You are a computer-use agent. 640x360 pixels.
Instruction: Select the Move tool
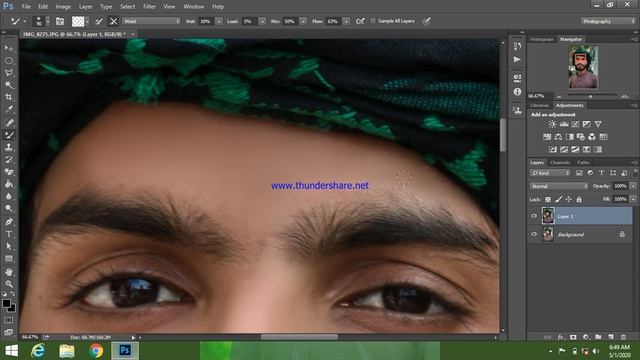click(9, 48)
